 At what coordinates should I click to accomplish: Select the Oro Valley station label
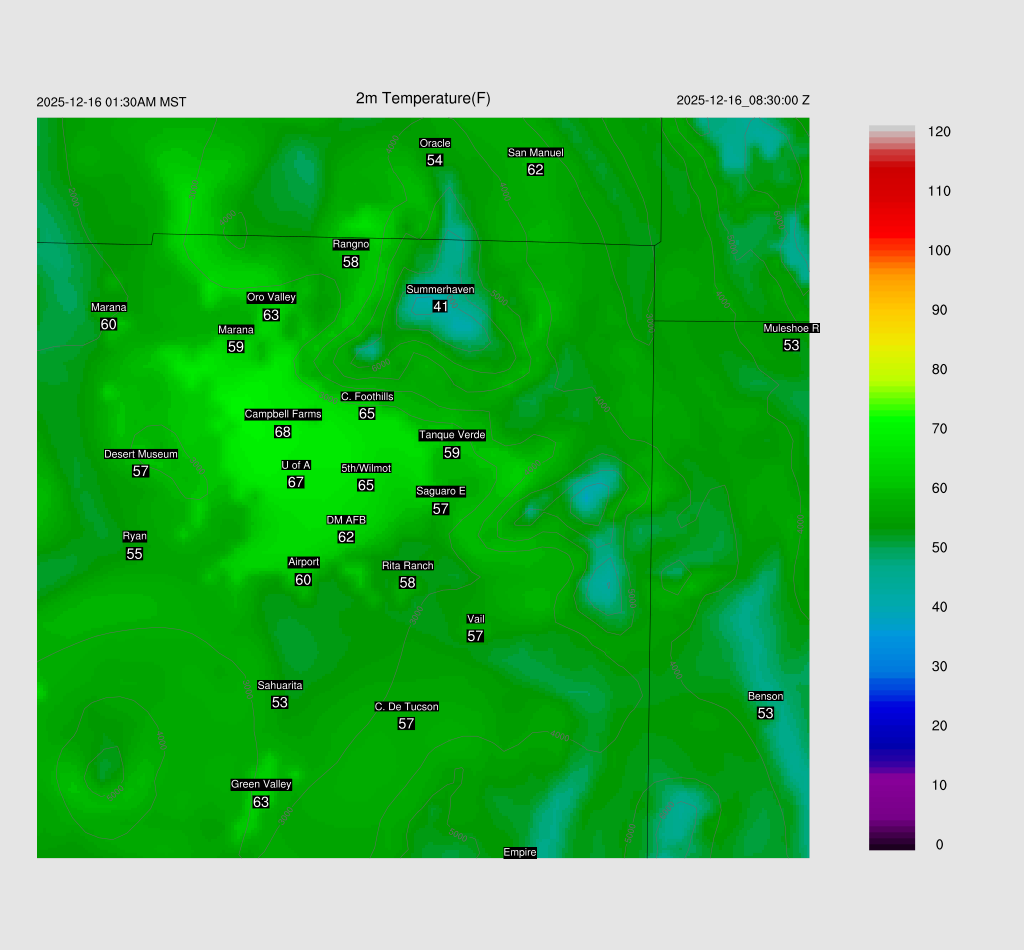tap(271, 297)
